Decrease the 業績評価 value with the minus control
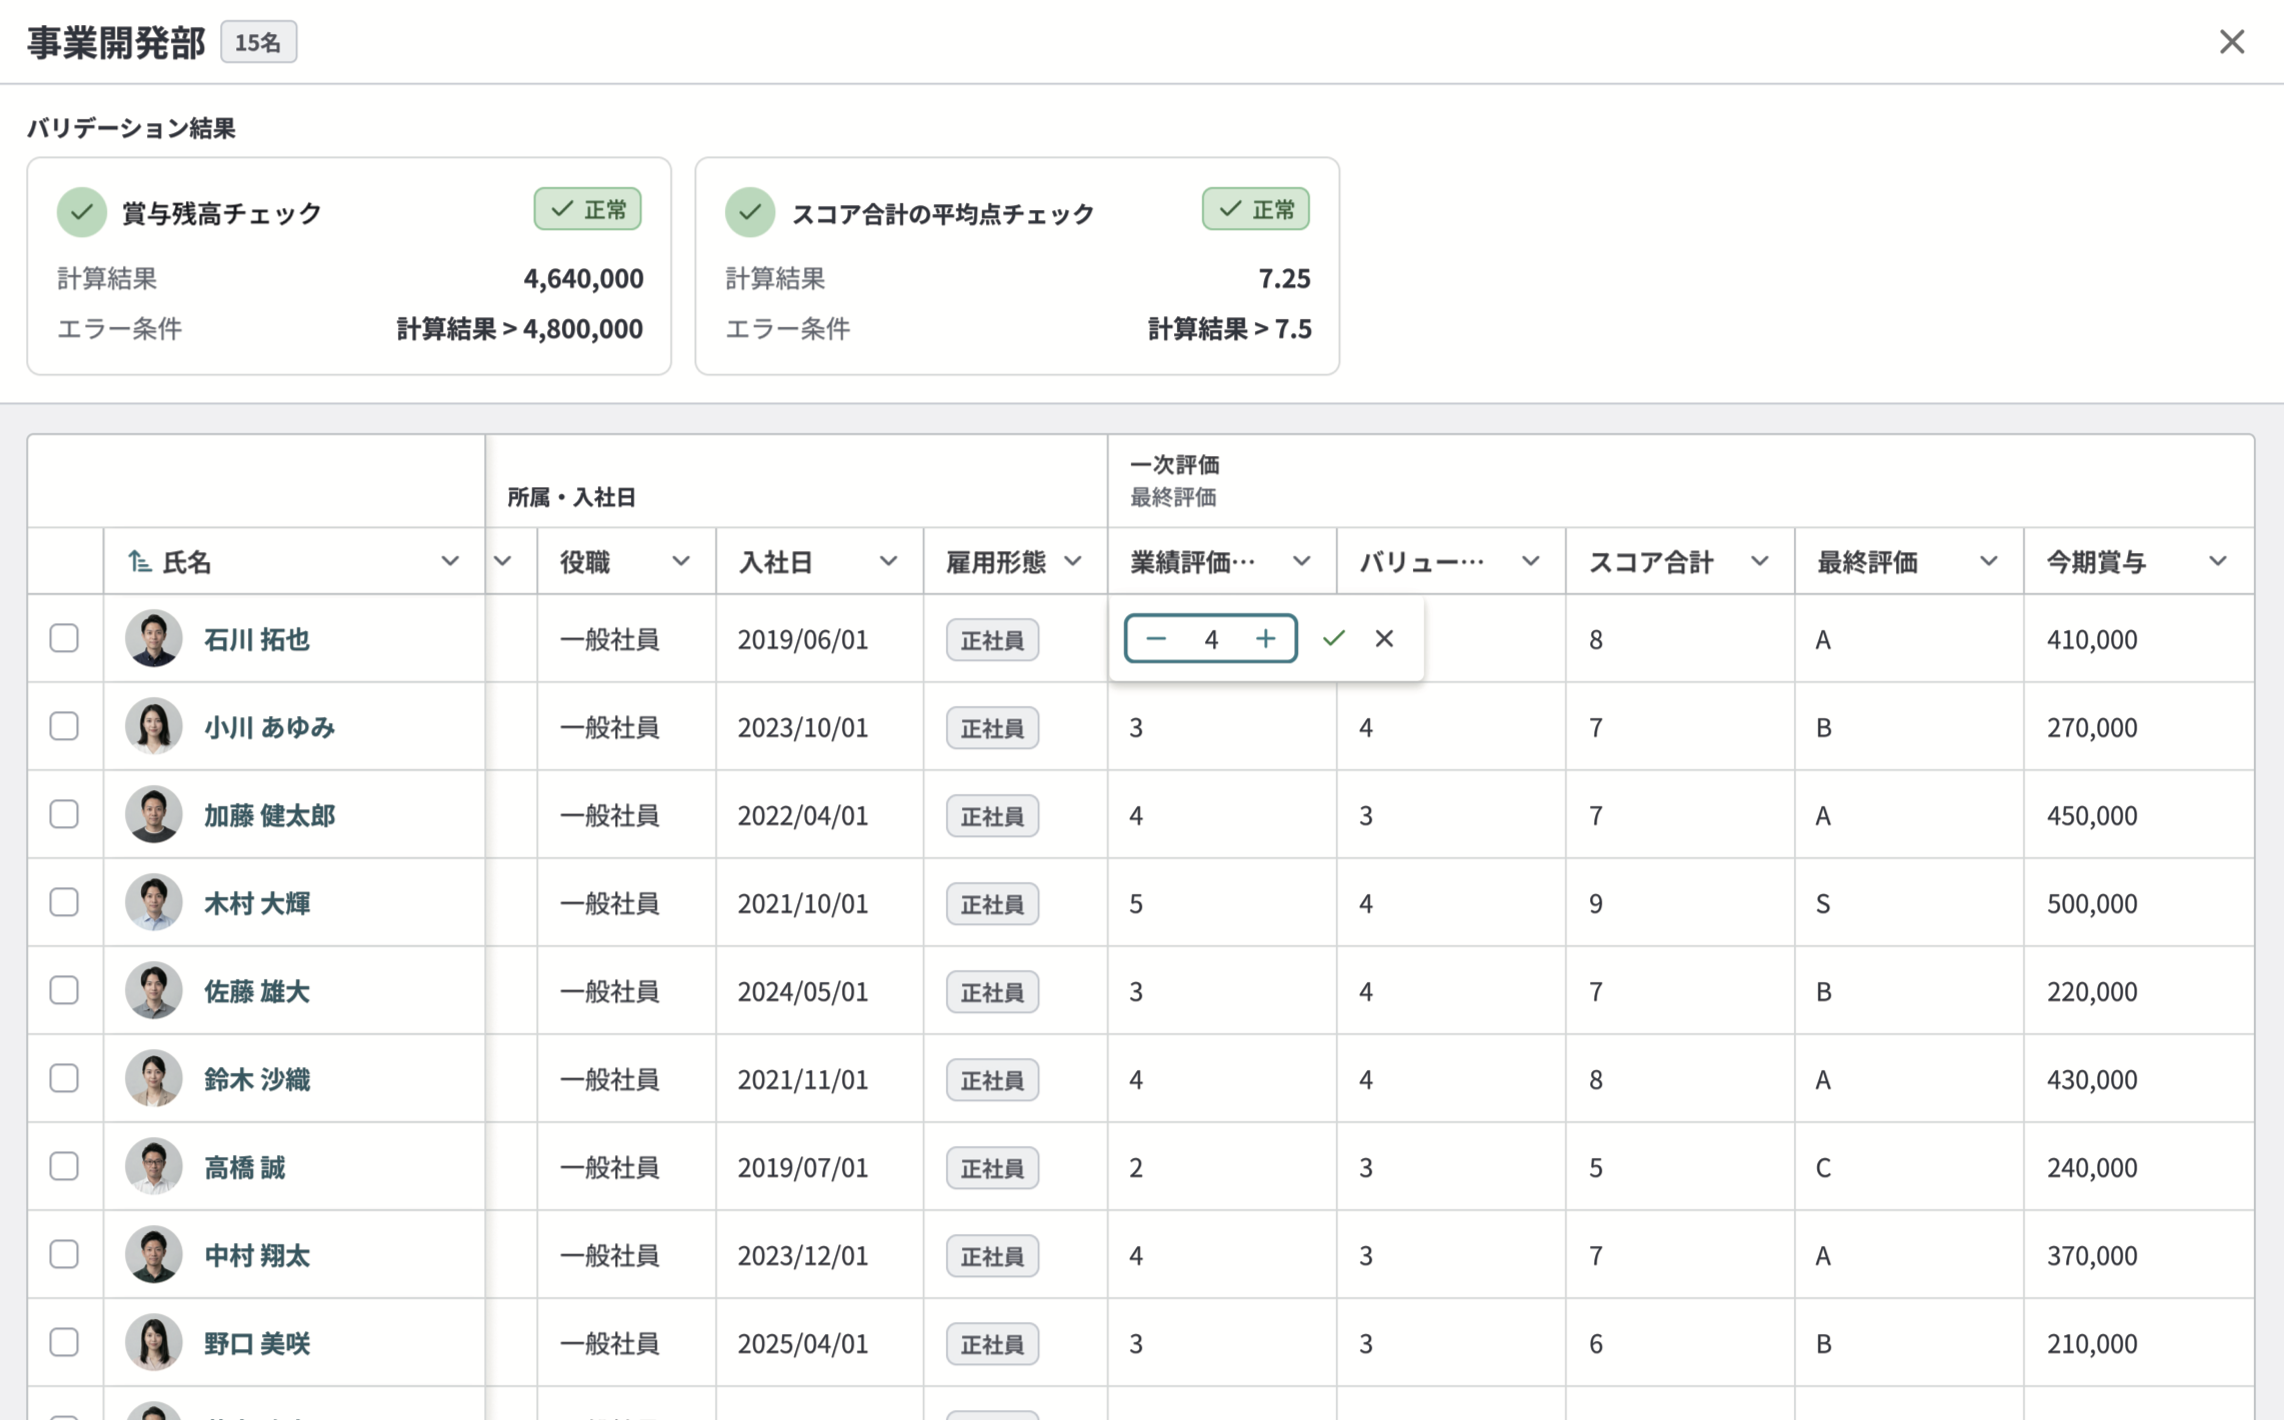 pos(1158,638)
